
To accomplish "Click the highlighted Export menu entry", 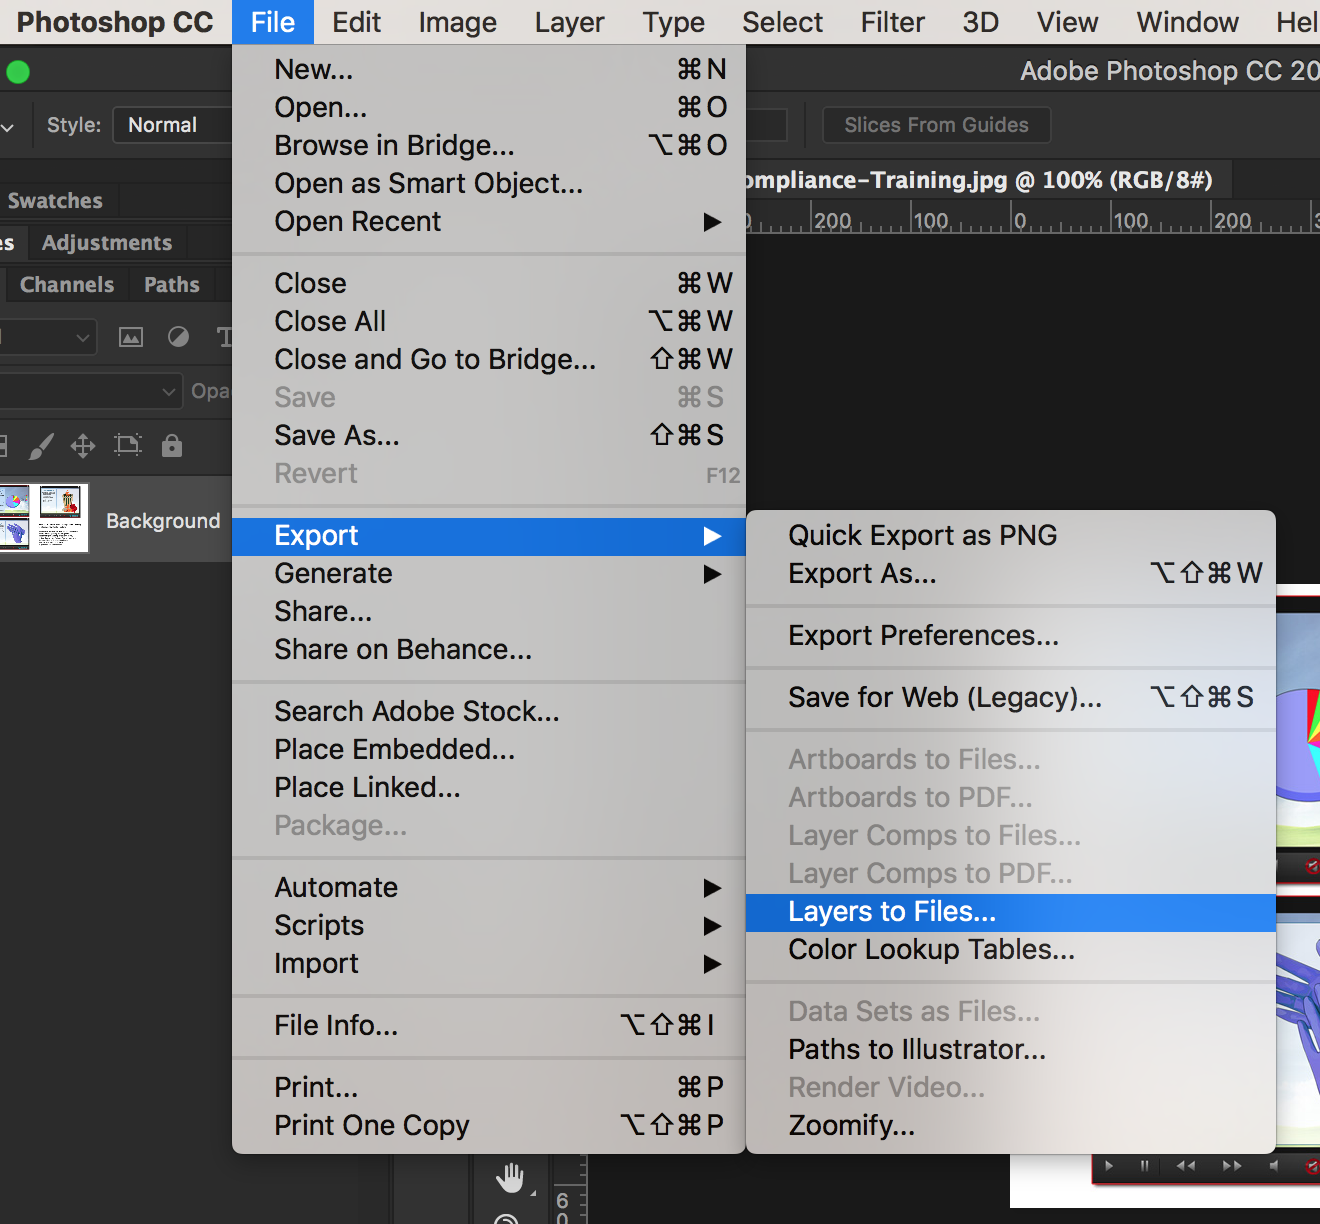I will tap(489, 536).
